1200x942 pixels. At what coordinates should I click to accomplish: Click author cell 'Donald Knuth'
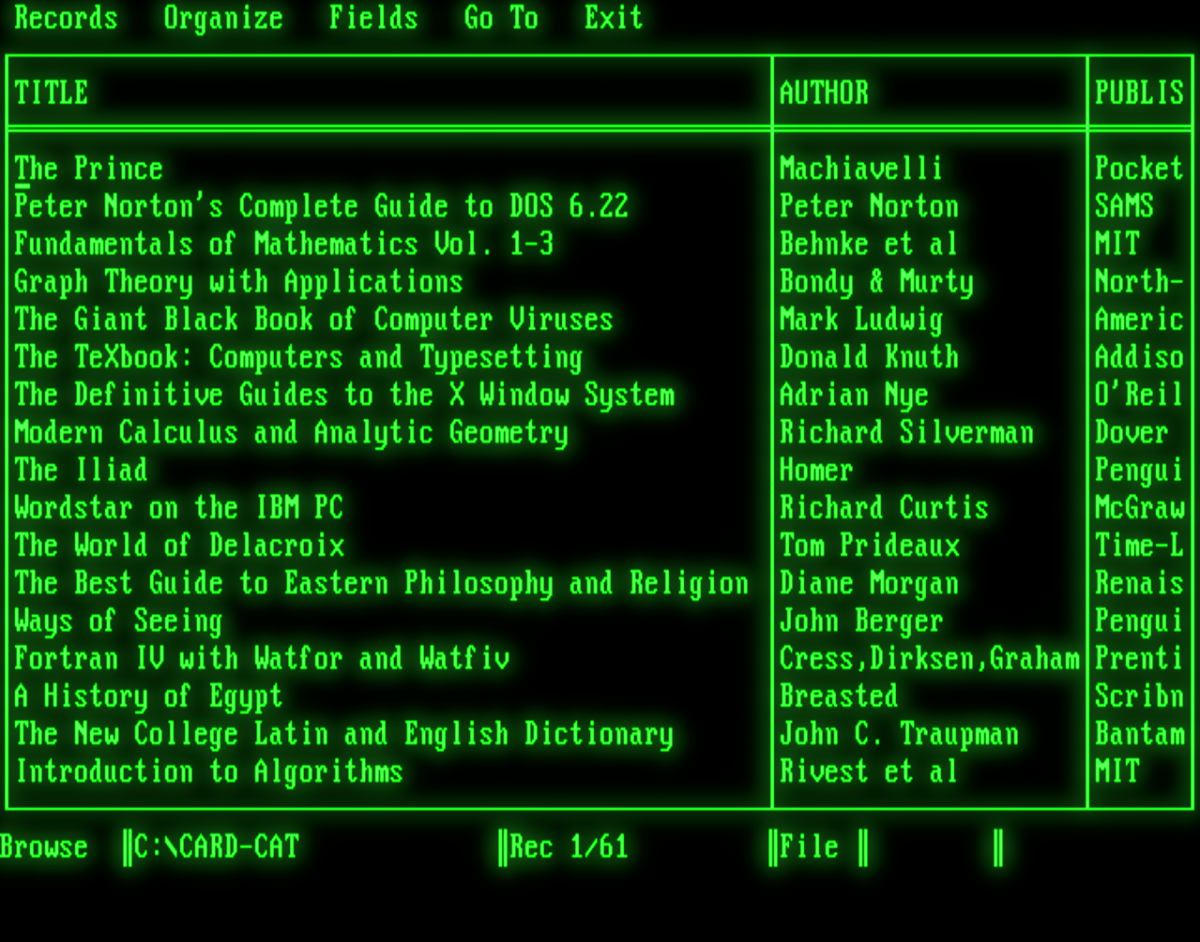[869, 357]
